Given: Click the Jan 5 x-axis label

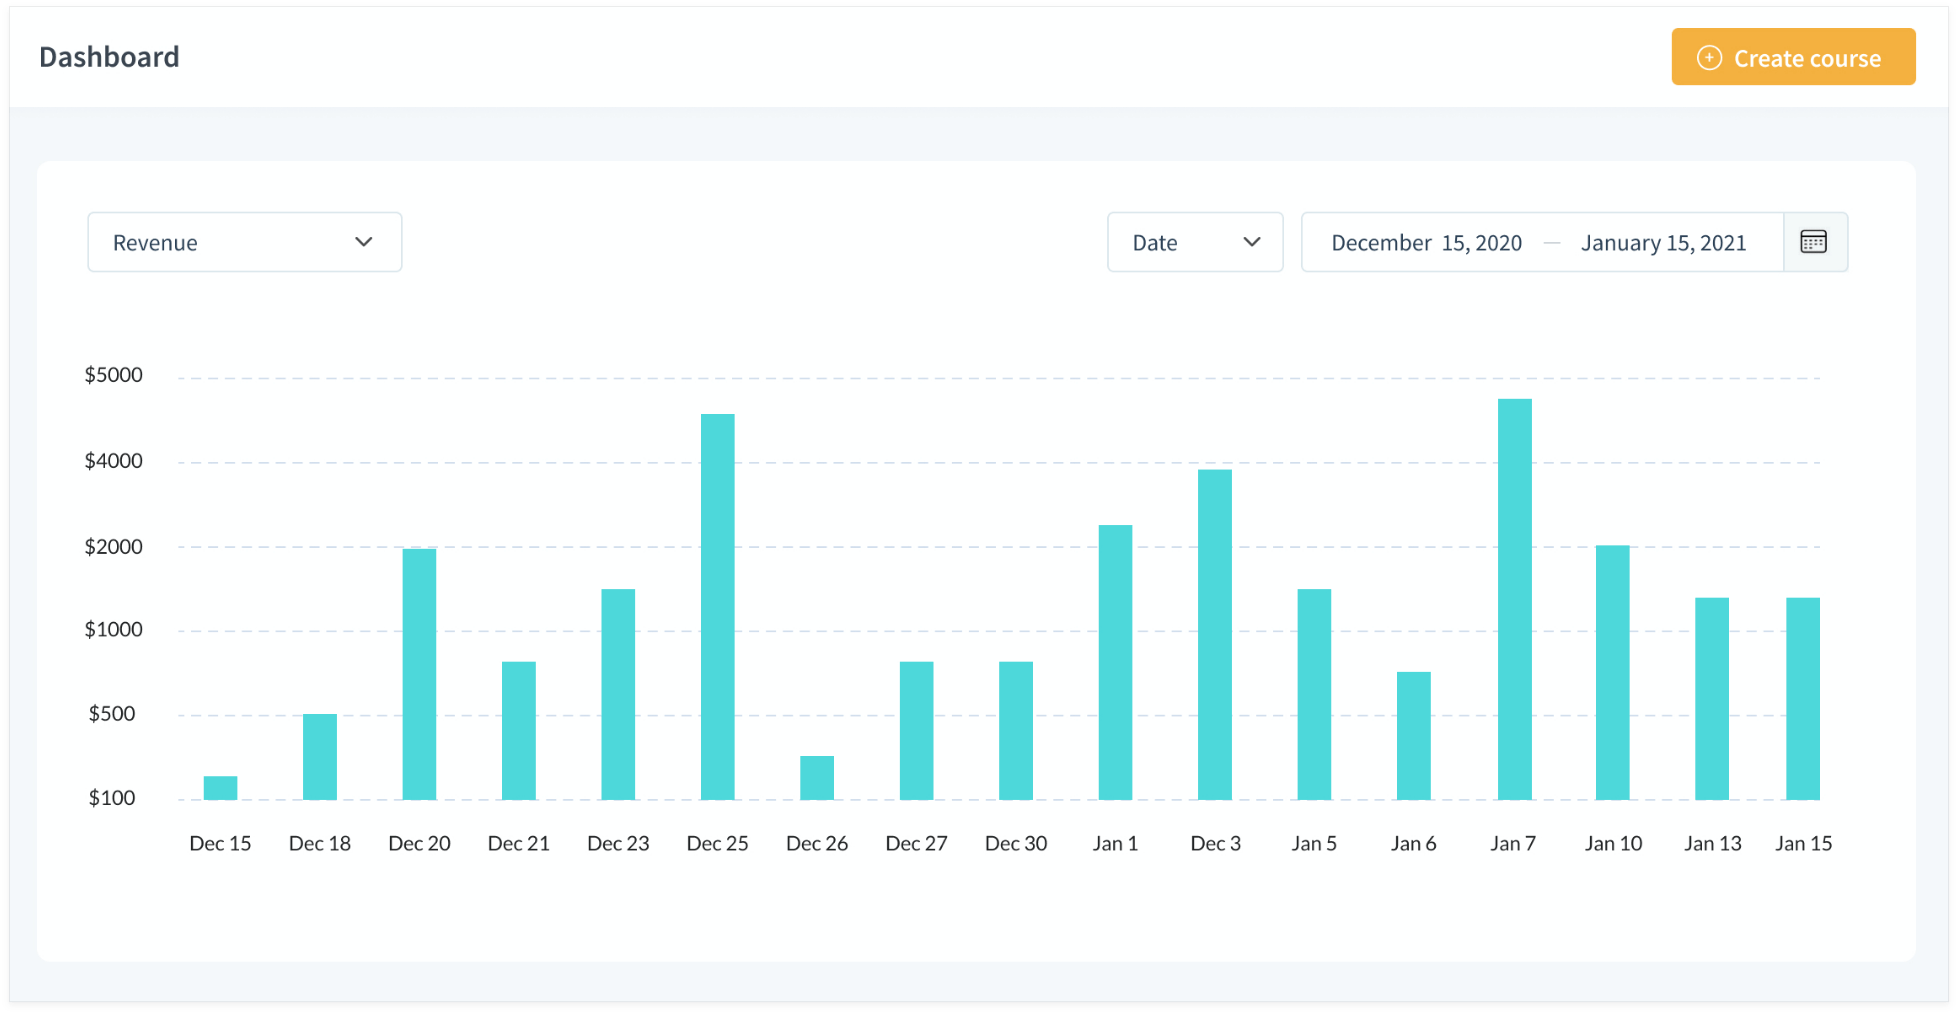Looking at the screenshot, I should tap(1314, 843).
